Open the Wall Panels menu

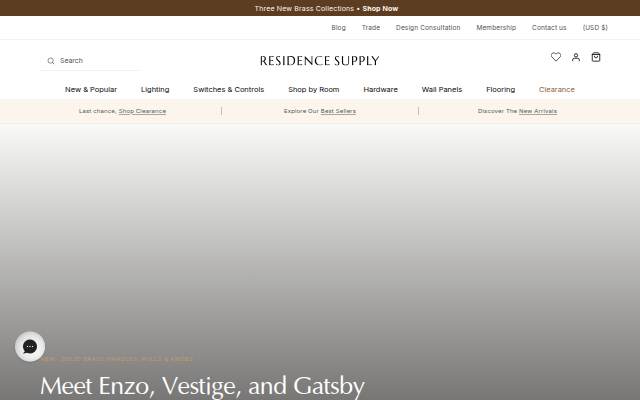tap(442, 89)
